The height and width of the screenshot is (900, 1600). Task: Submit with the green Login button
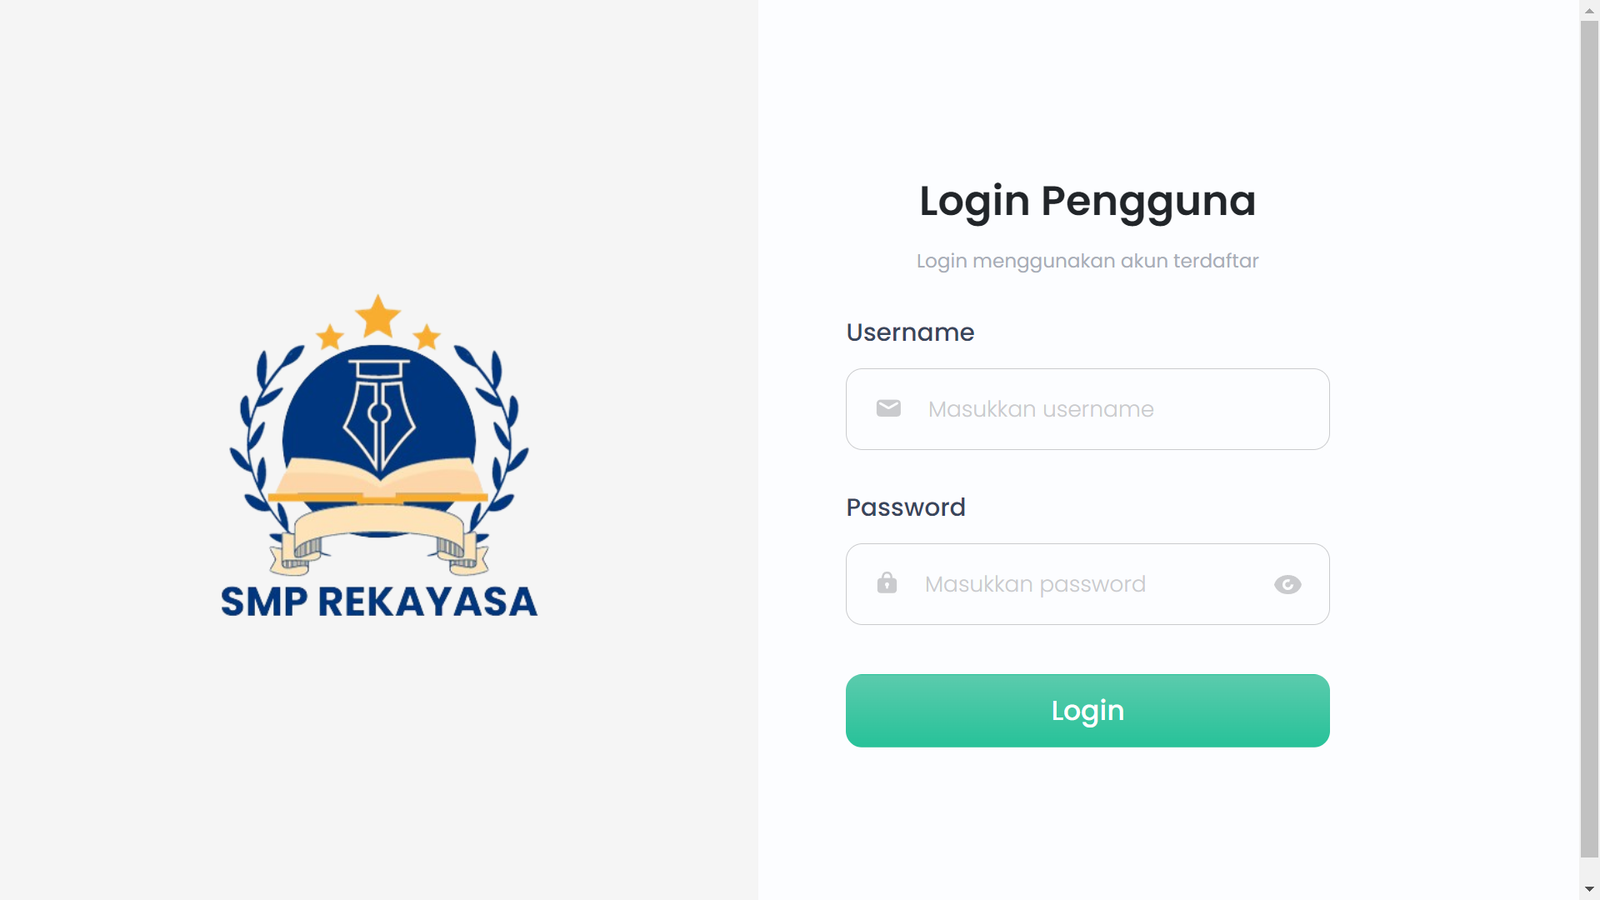click(x=1087, y=710)
